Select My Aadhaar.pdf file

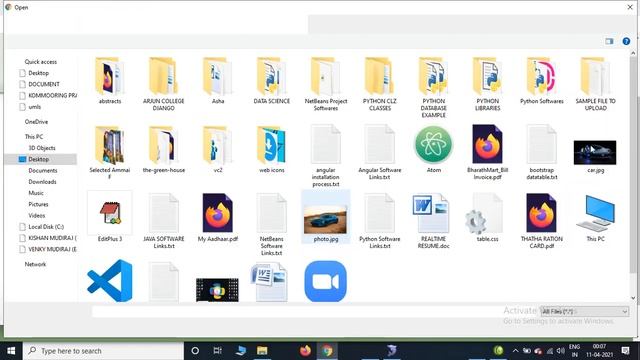pyautogui.click(x=218, y=218)
